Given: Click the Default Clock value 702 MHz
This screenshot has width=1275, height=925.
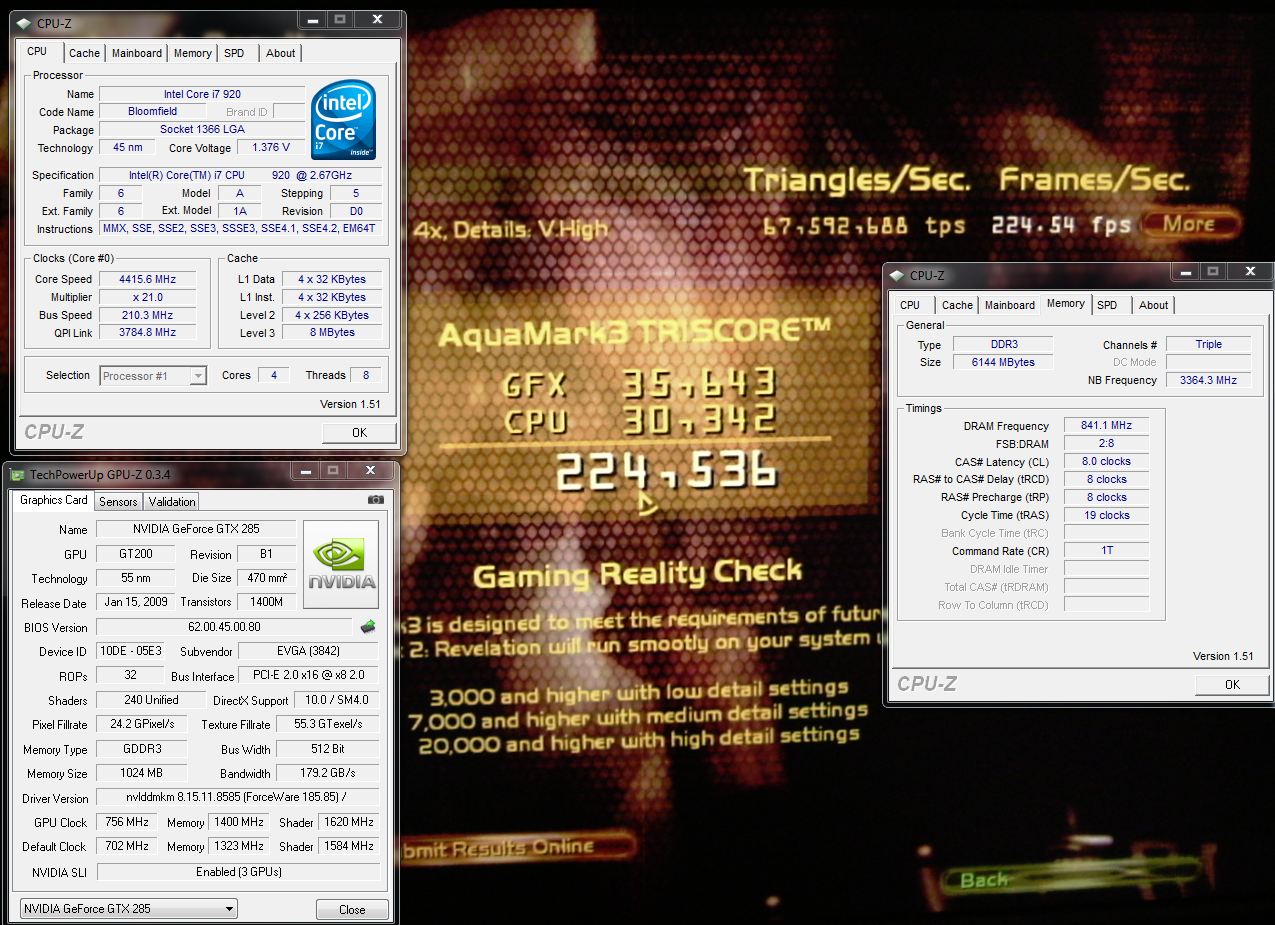Looking at the screenshot, I should (x=128, y=846).
